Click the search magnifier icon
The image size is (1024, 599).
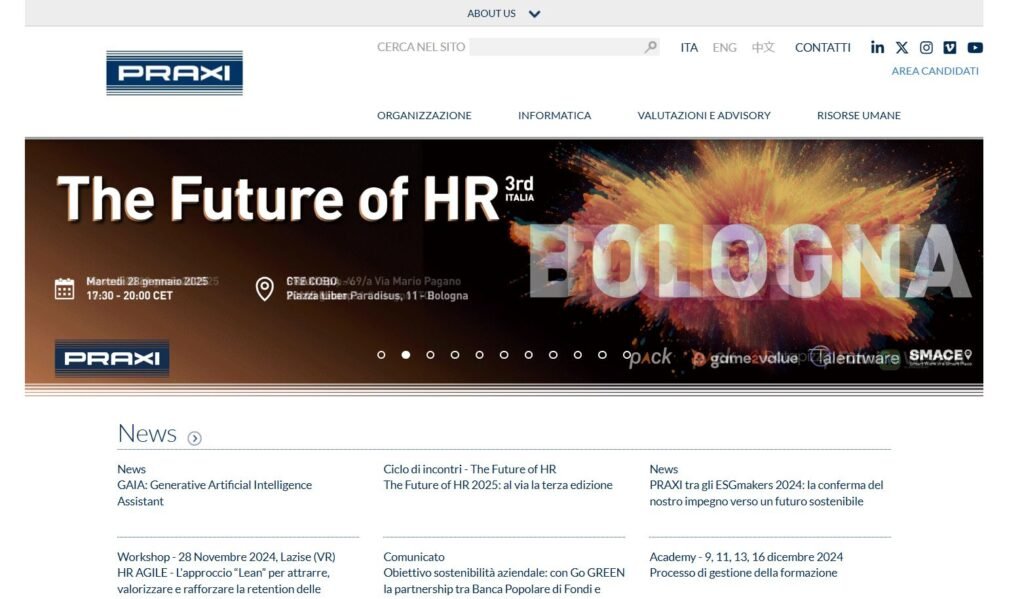click(x=650, y=47)
